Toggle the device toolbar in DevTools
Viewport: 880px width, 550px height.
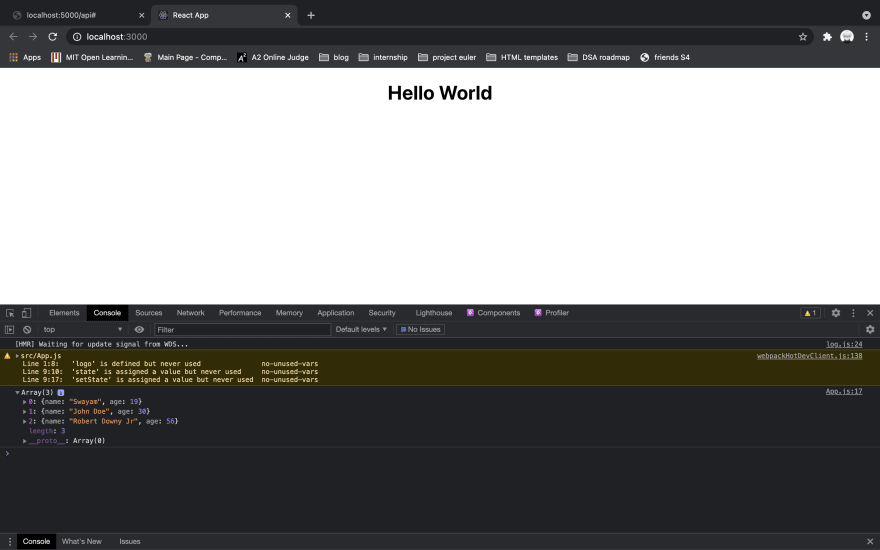[26, 313]
